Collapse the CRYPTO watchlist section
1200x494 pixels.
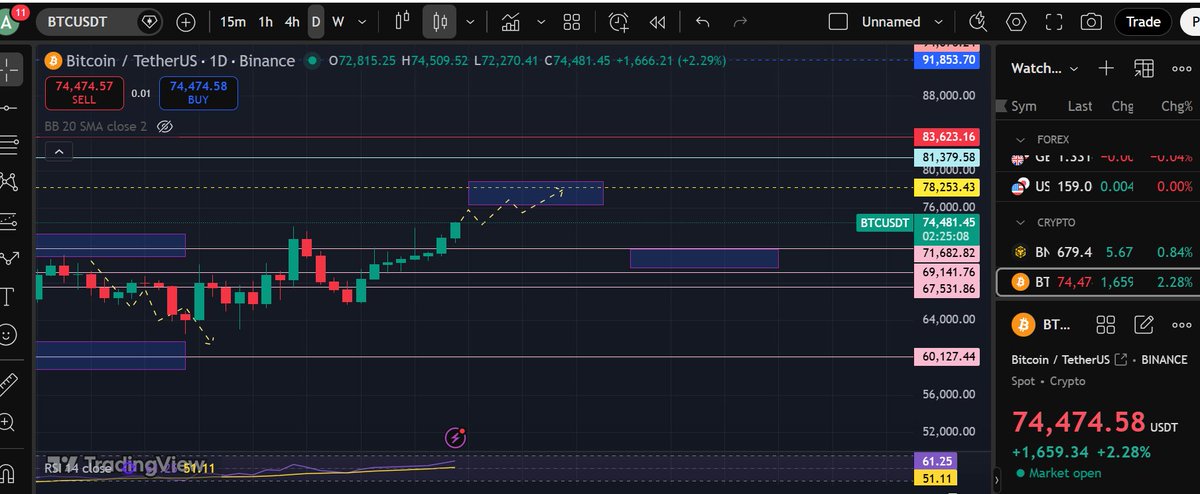[1021, 222]
